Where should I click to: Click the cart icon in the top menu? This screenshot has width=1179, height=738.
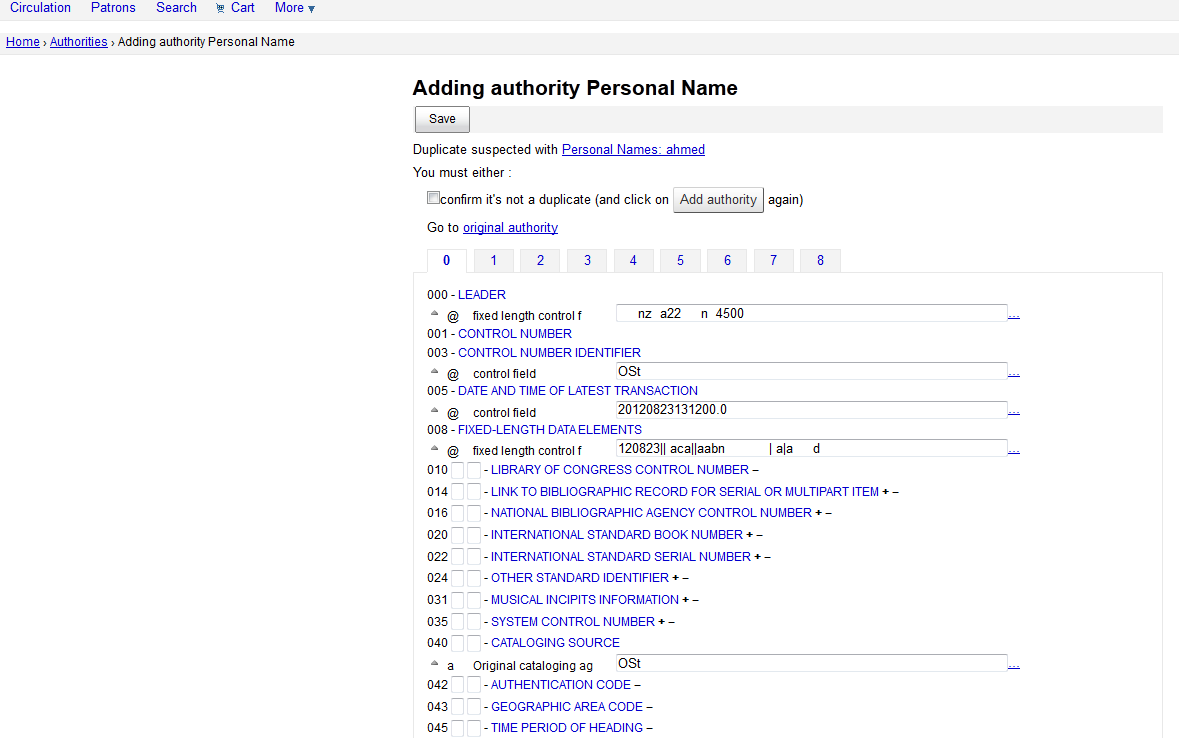click(220, 8)
